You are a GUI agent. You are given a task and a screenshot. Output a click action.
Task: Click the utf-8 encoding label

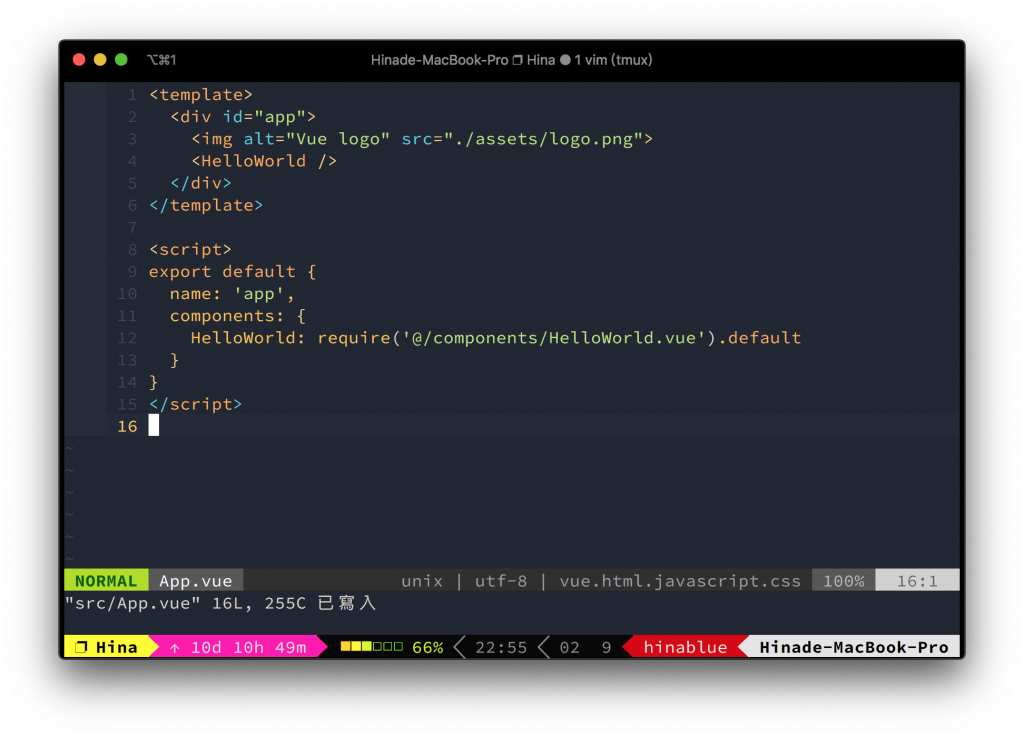click(x=501, y=580)
